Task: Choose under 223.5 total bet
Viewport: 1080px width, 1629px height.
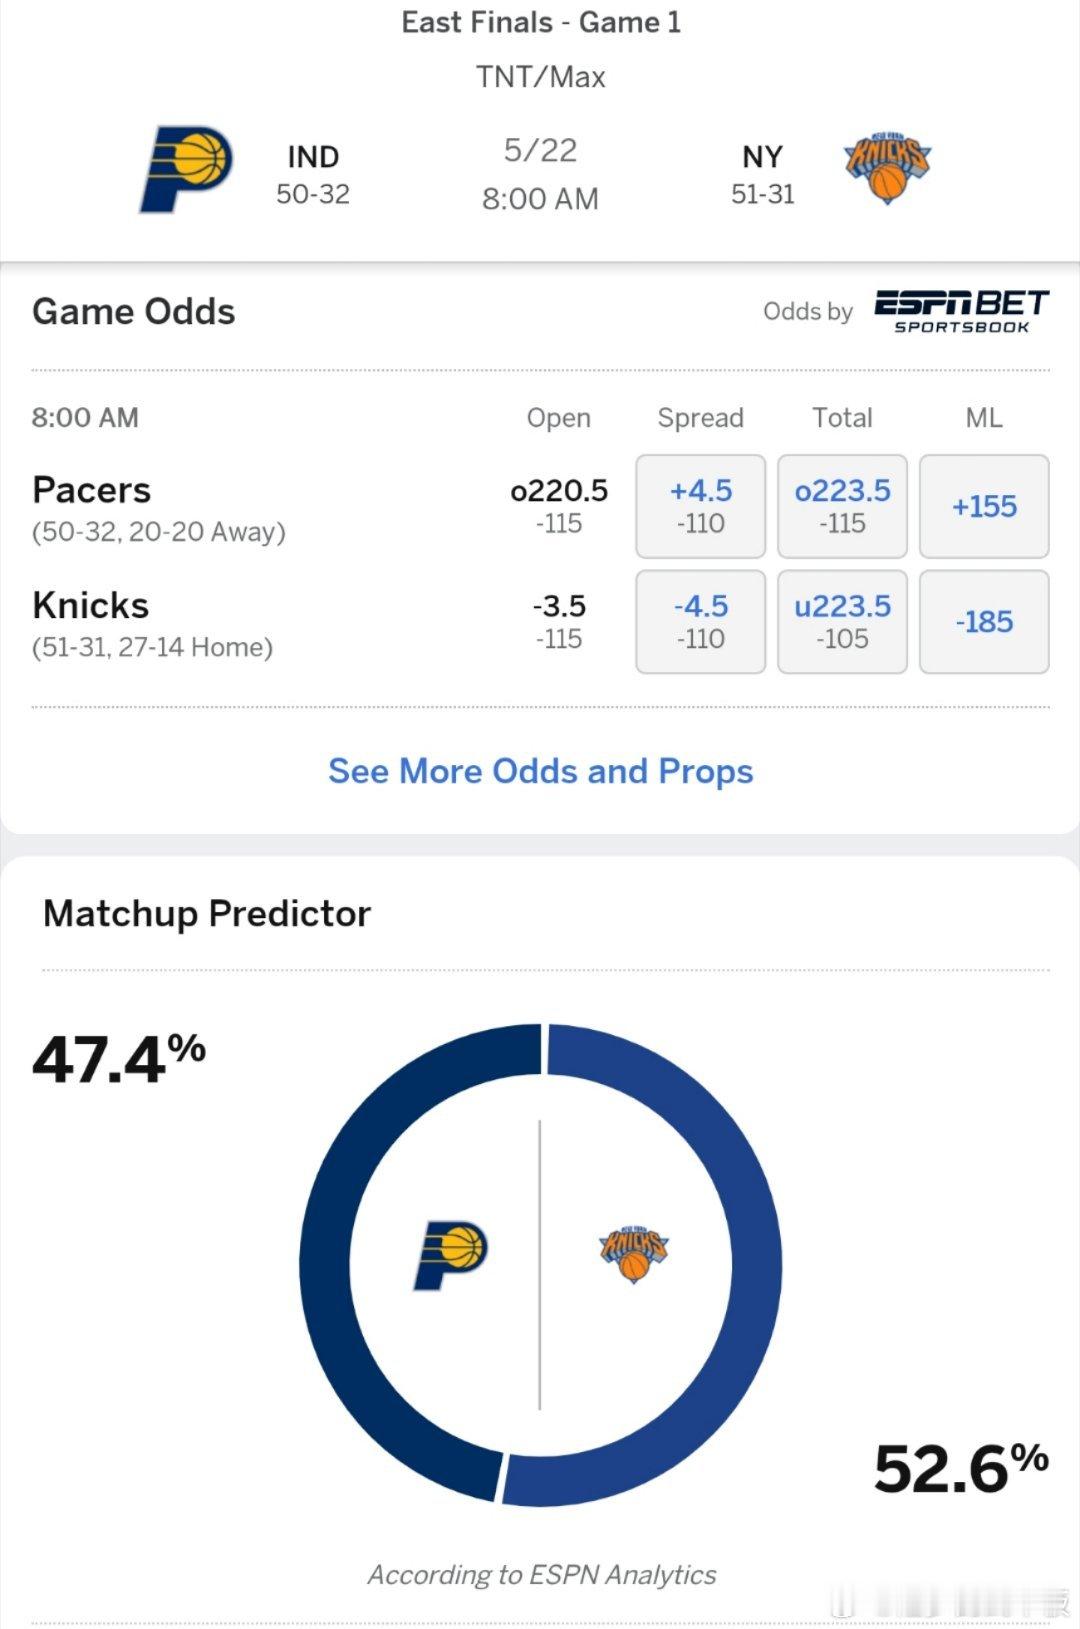Action: coord(842,621)
